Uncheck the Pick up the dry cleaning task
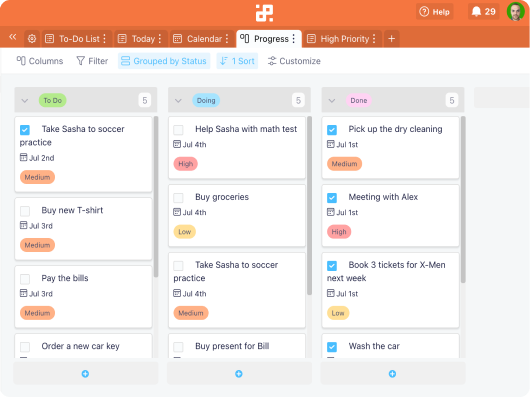The height and width of the screenshot is (397, 530). coord(332,130)
